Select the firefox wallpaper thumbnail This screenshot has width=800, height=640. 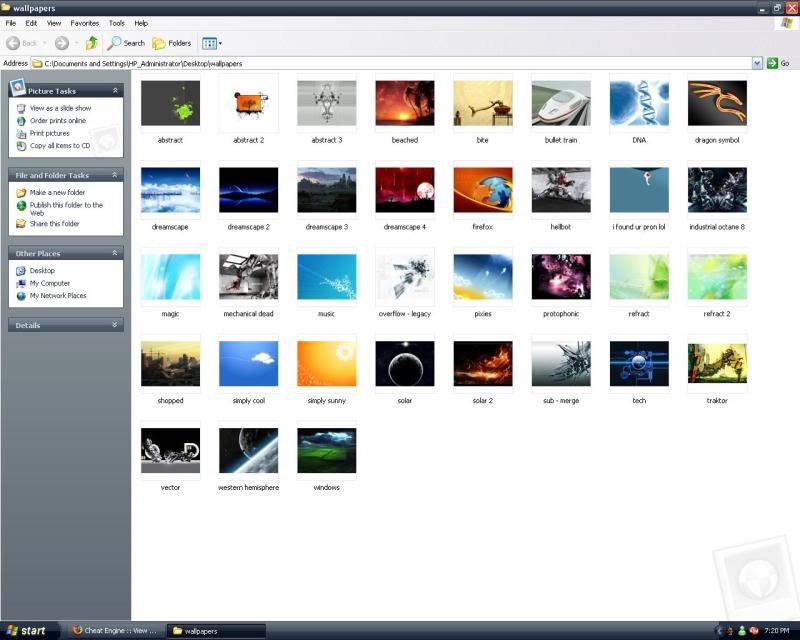482,190
